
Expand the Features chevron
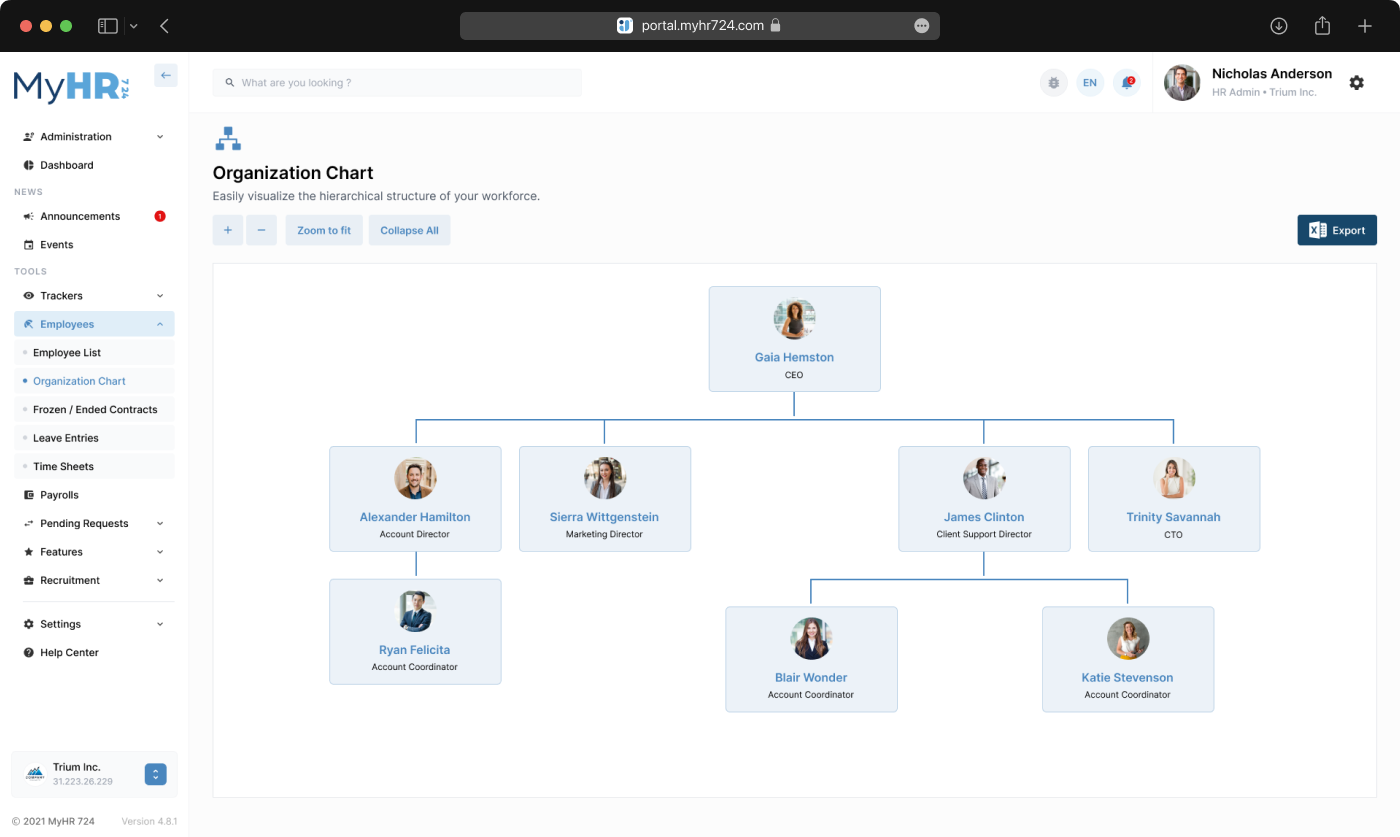[x=160, y=552]
